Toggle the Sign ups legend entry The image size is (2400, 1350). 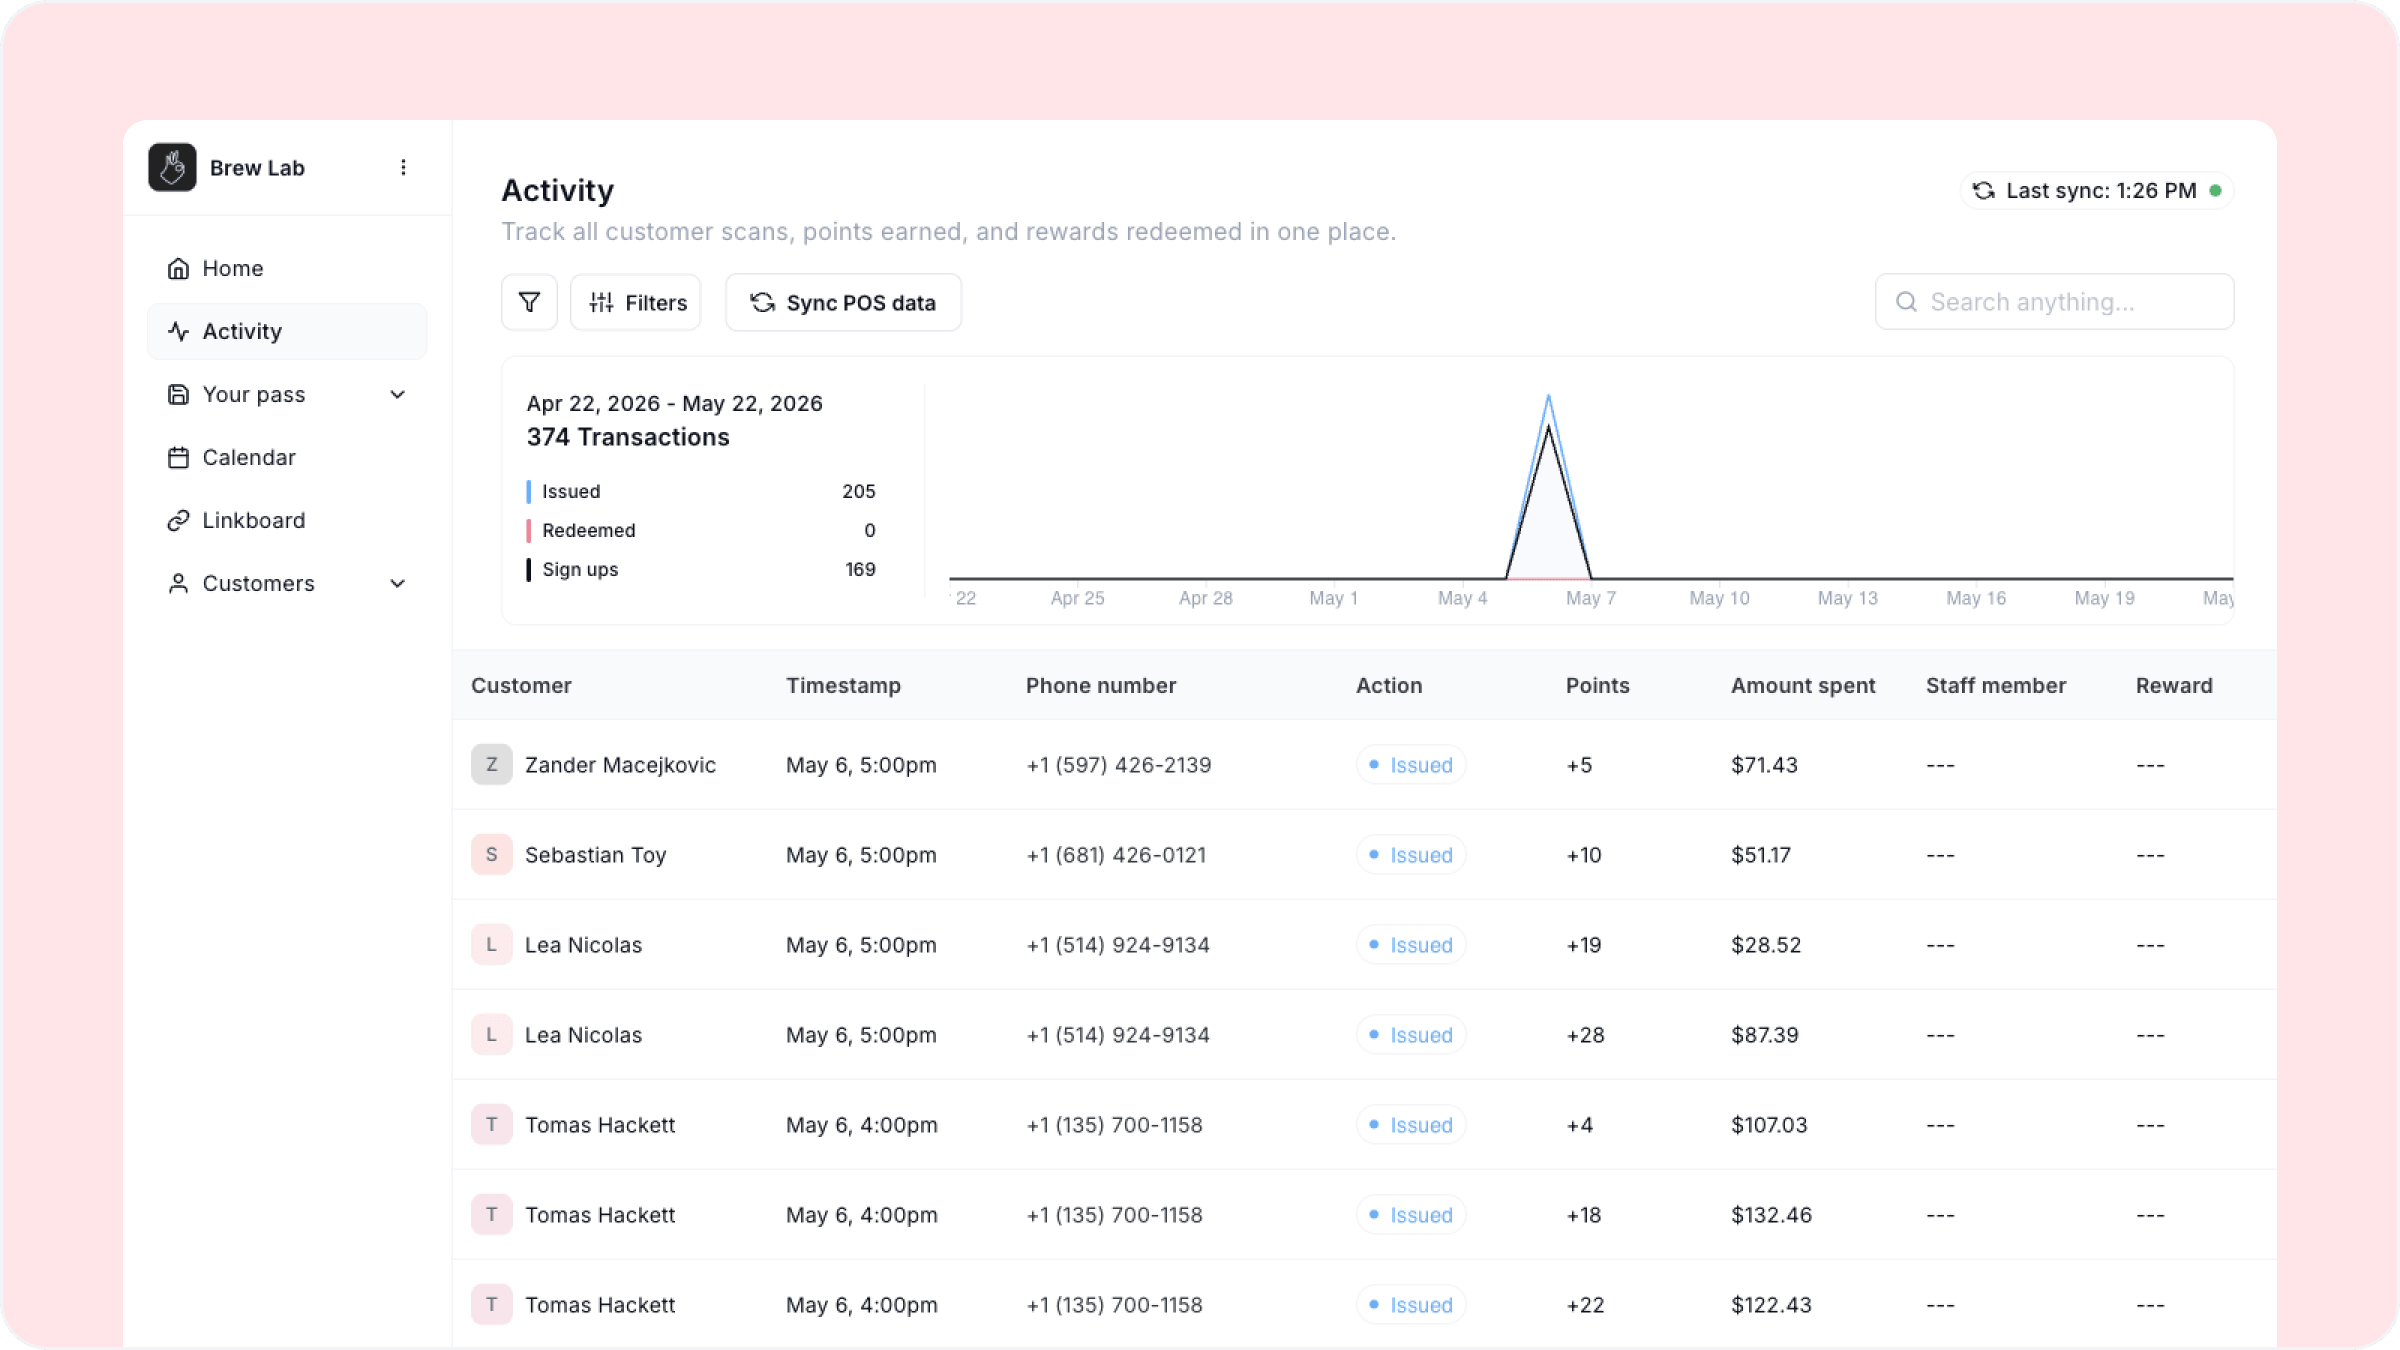[x=580, y=569]
